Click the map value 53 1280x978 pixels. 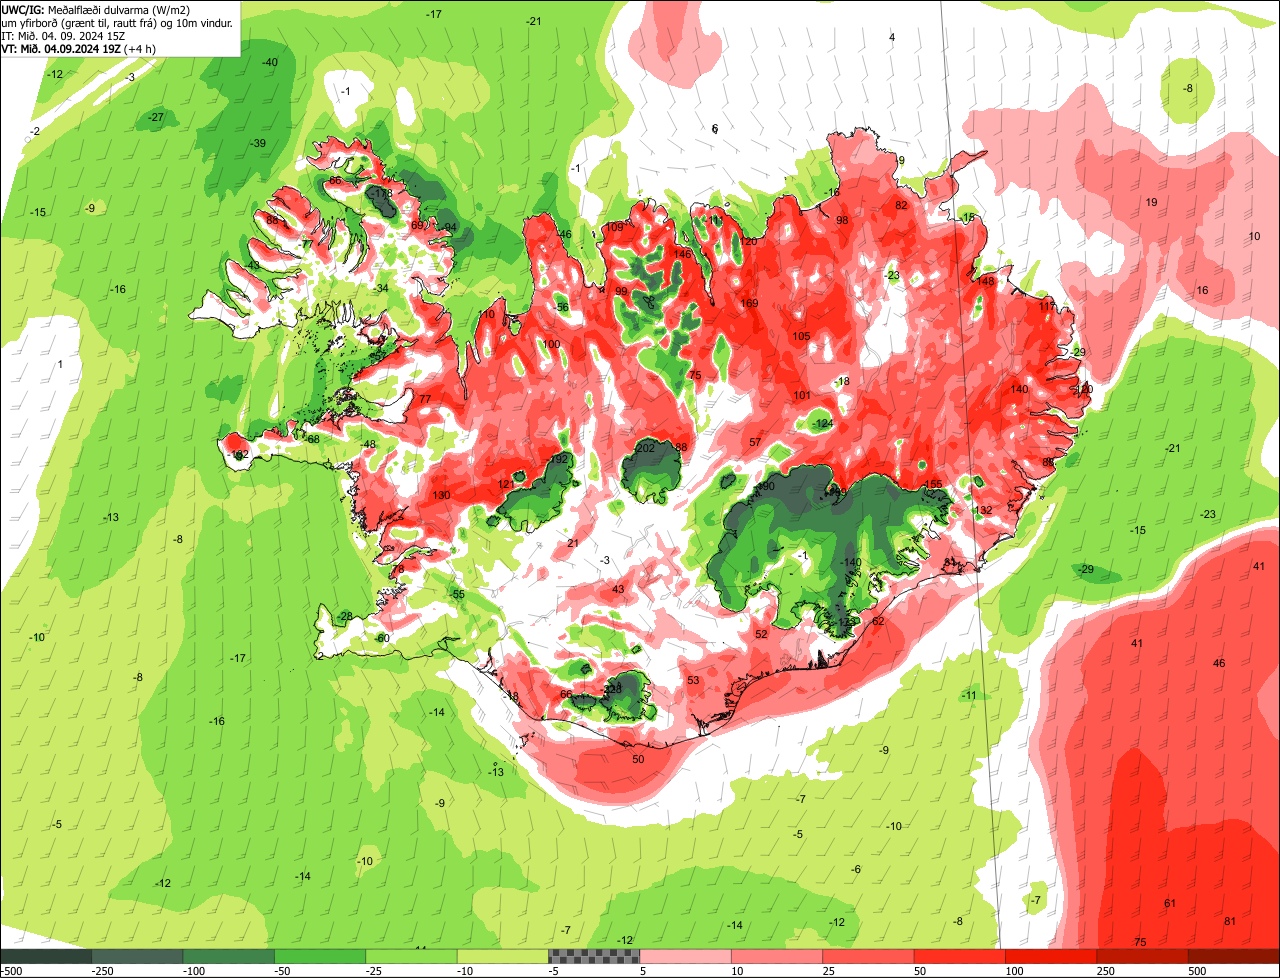point(694,681)
